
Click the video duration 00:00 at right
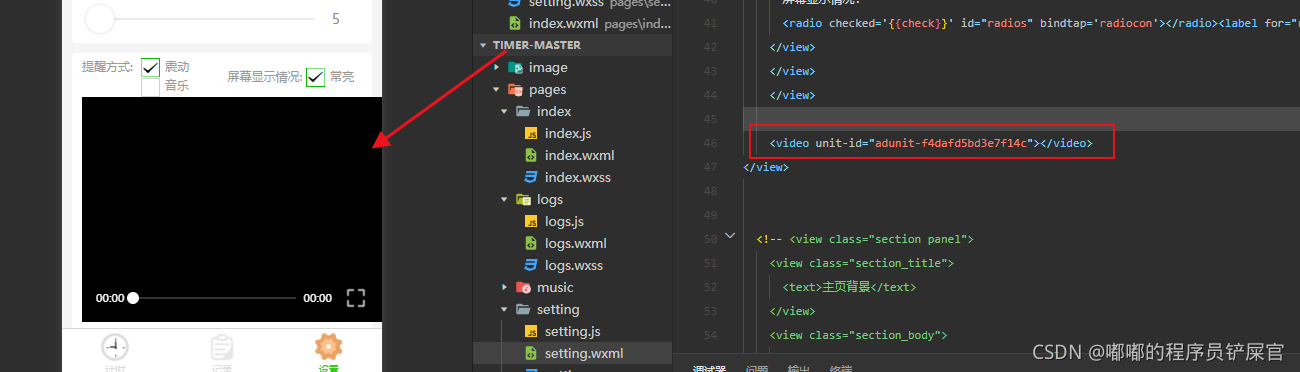[317, 298]
